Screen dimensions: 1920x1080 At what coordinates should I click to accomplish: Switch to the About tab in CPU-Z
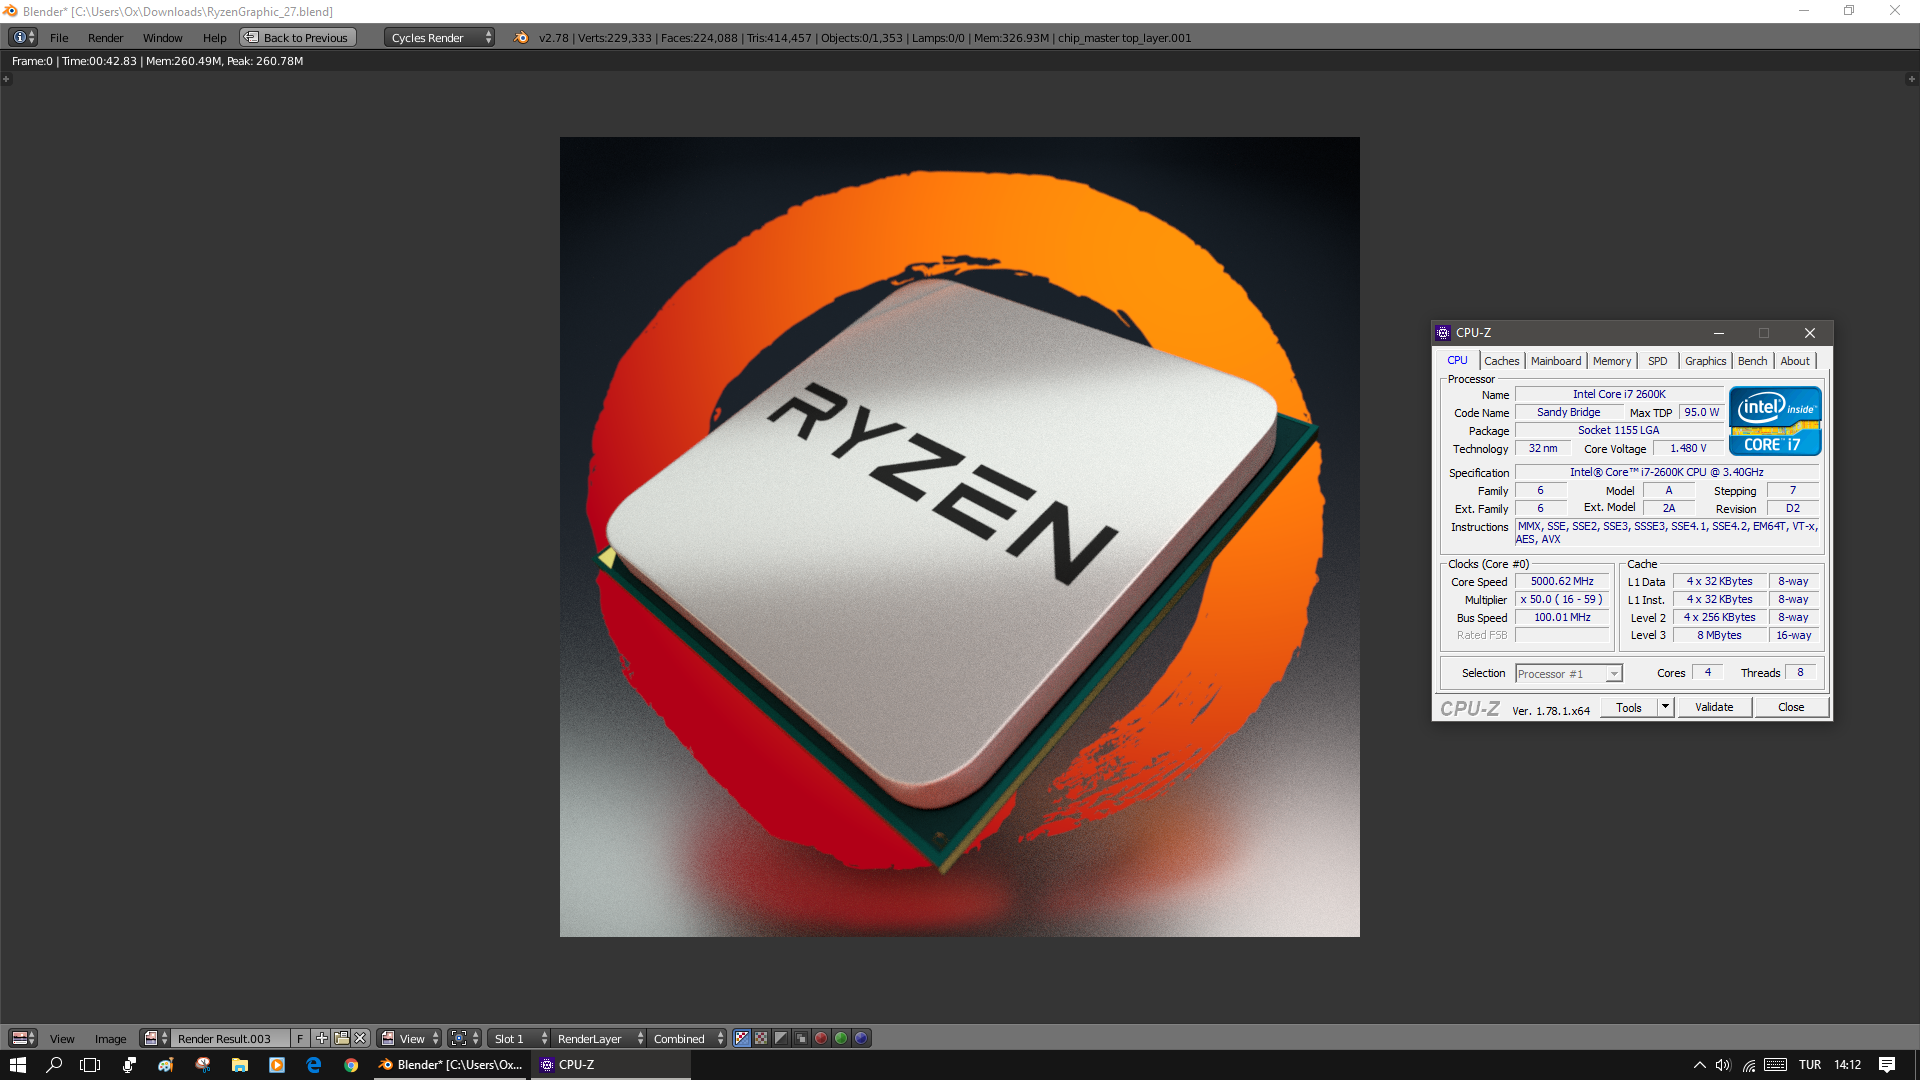pos(1795,361)
